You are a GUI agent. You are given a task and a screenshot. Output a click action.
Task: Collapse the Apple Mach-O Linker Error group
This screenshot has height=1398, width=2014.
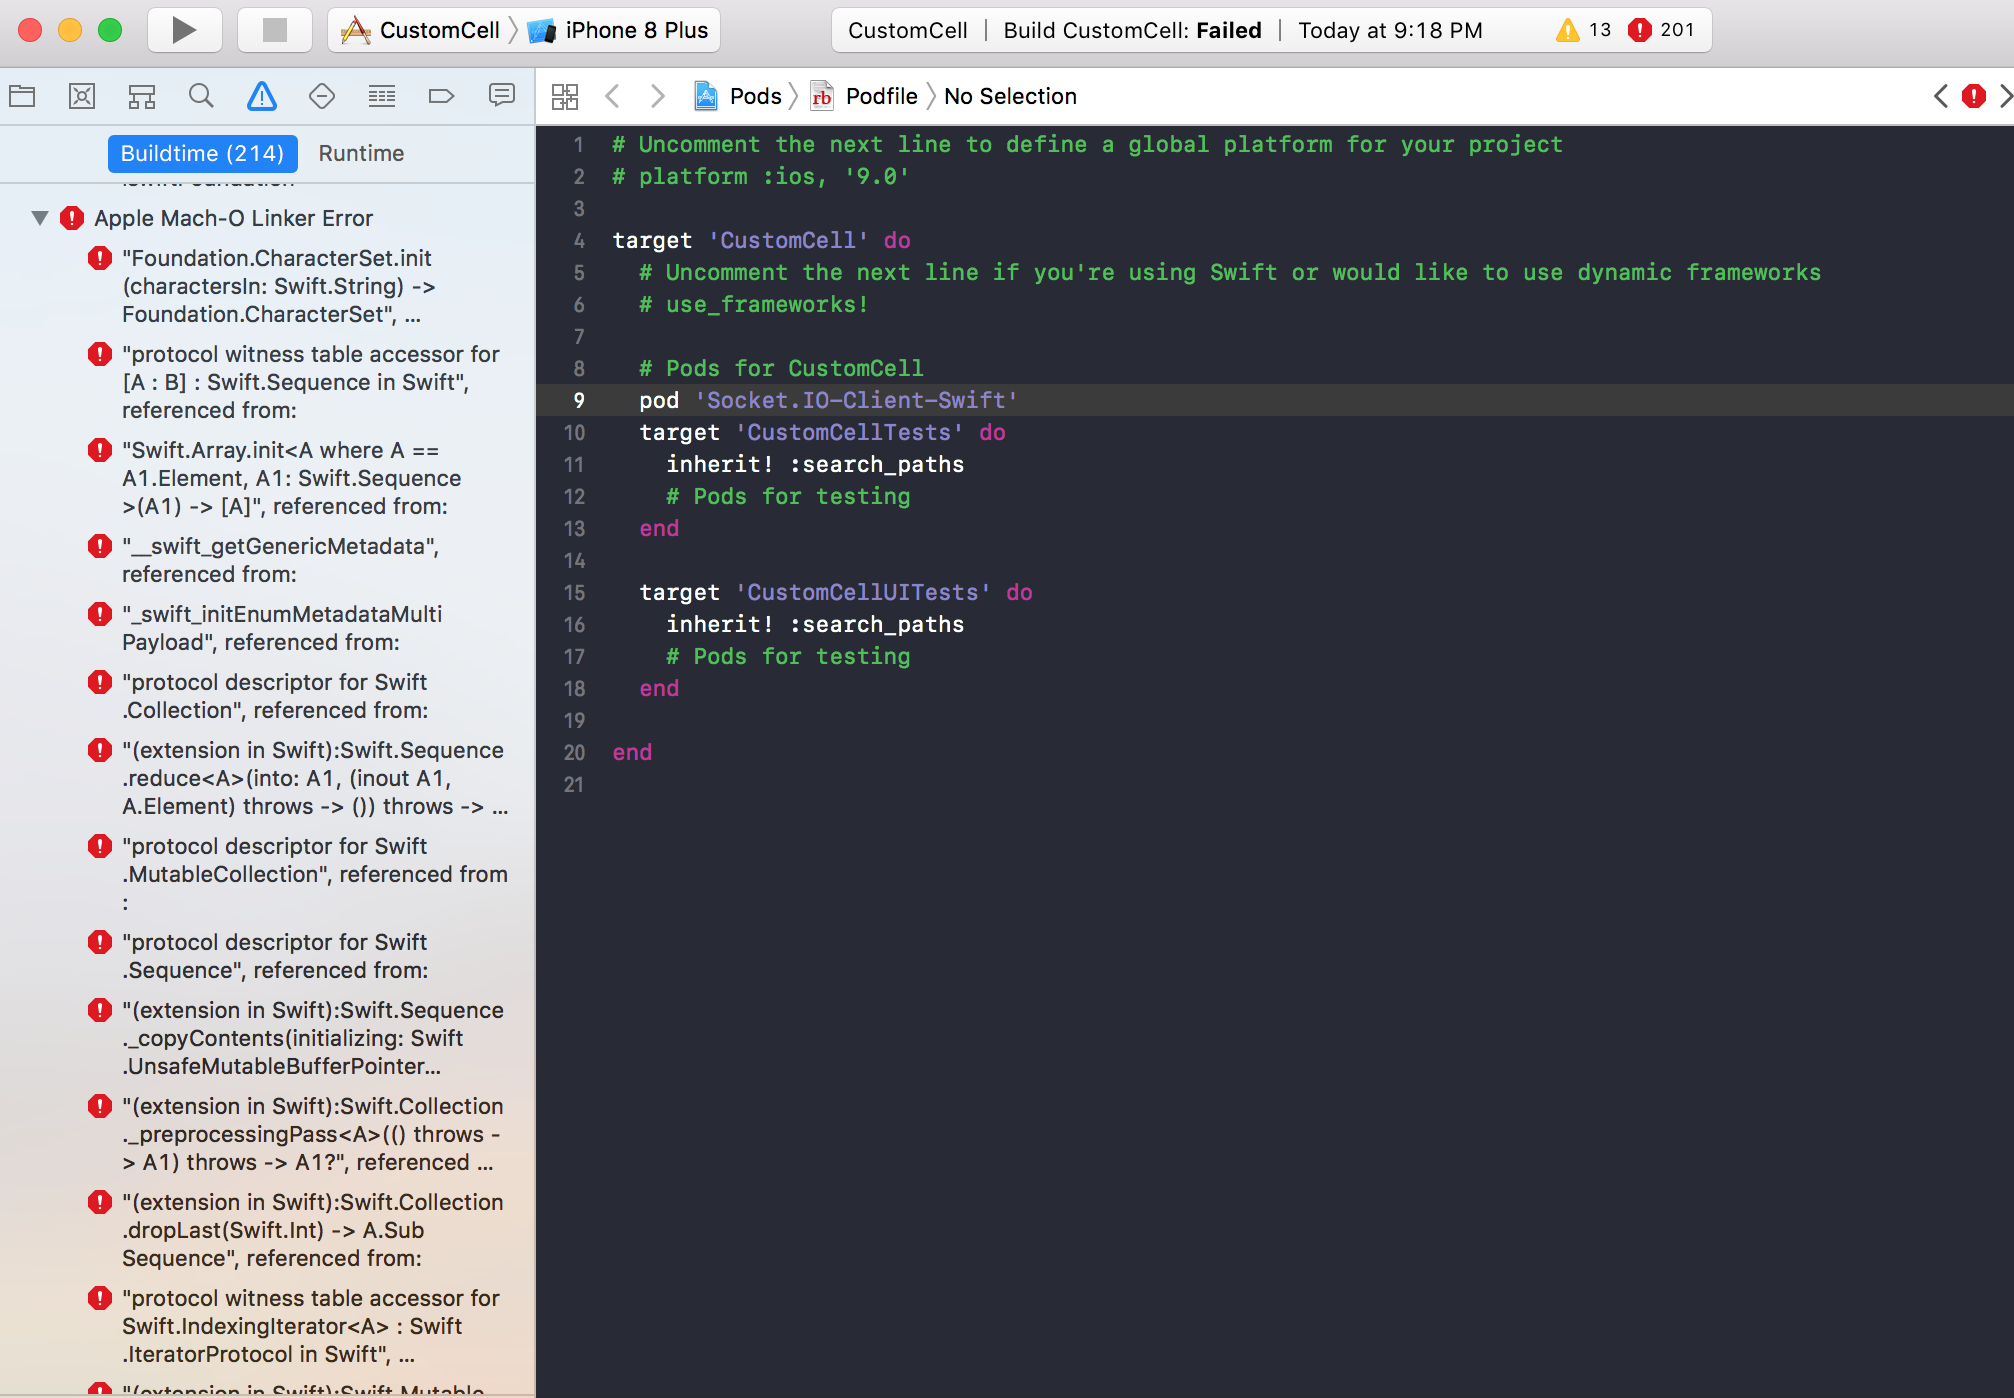pos(39,218)
